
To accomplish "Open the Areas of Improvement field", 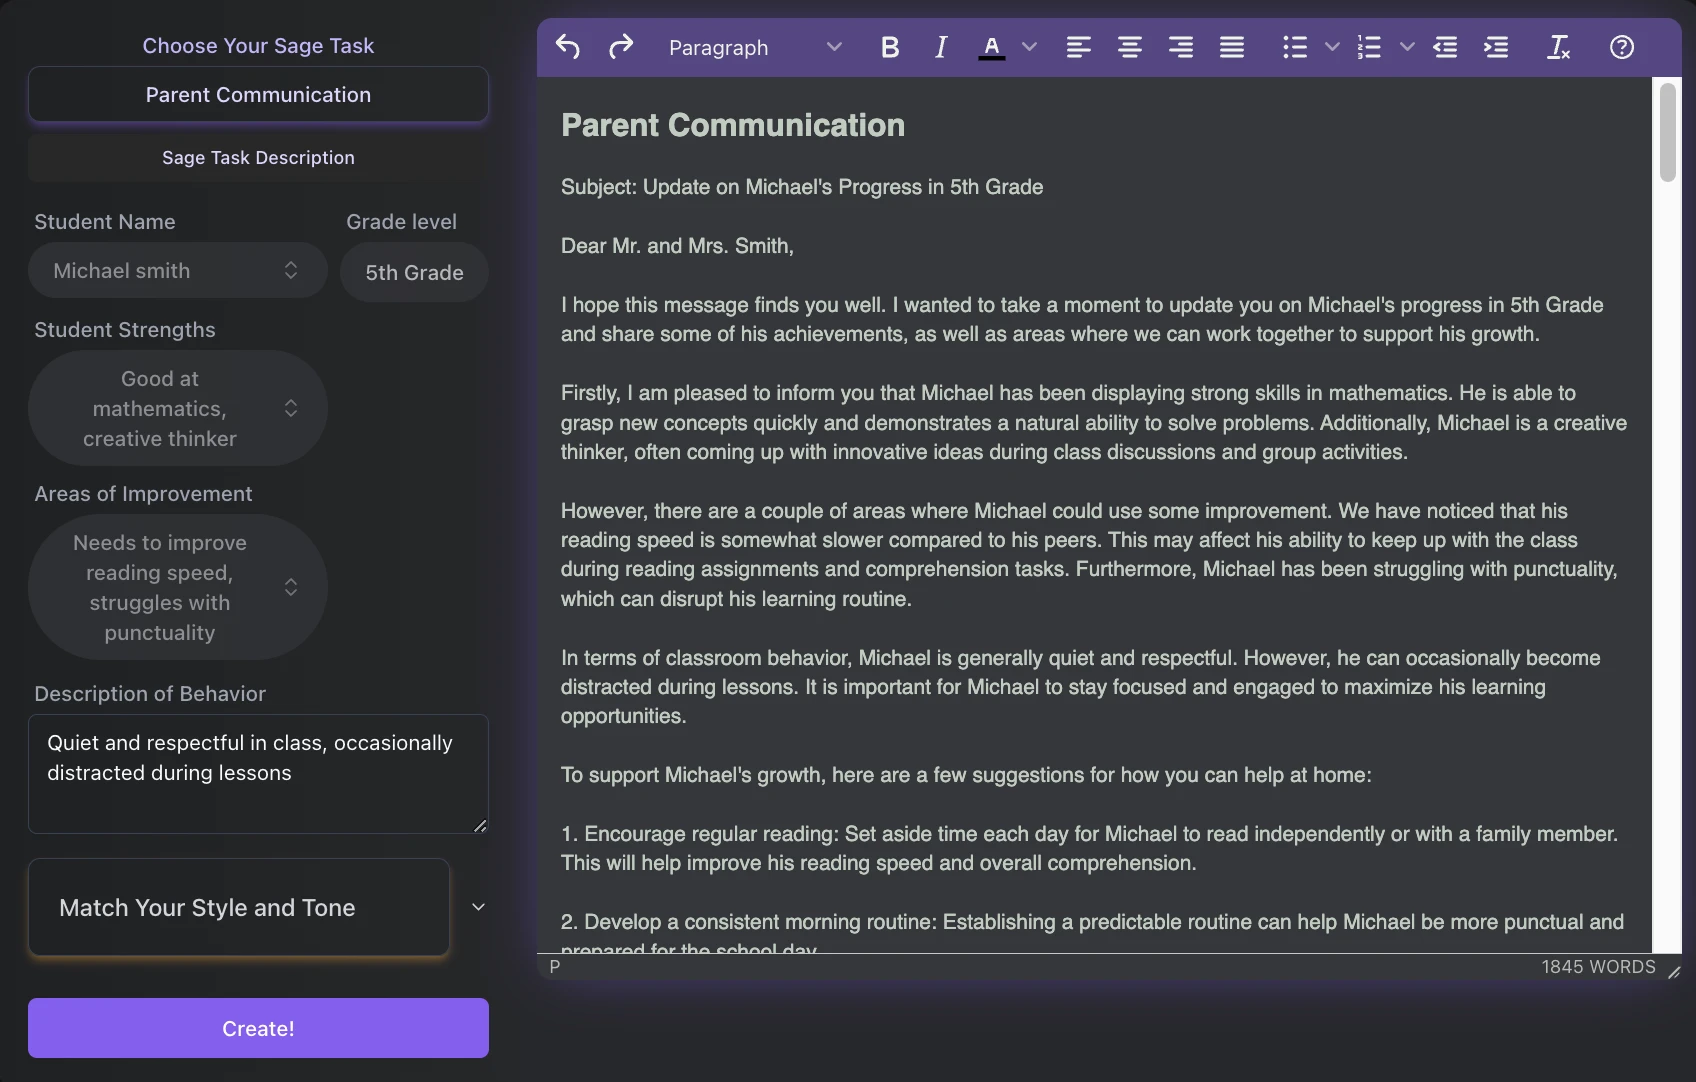I will 178,587.
